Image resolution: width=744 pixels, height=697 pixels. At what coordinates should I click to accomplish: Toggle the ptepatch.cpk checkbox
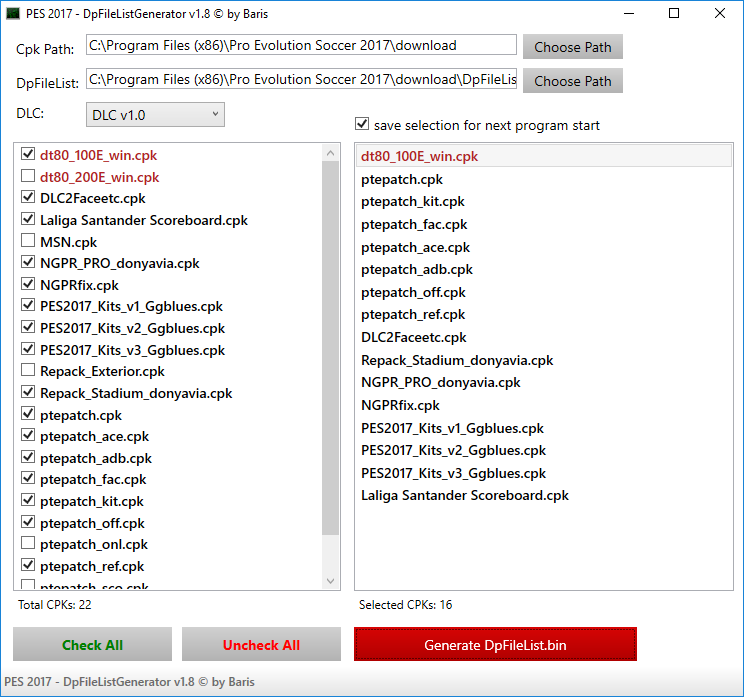coord(28,414)
